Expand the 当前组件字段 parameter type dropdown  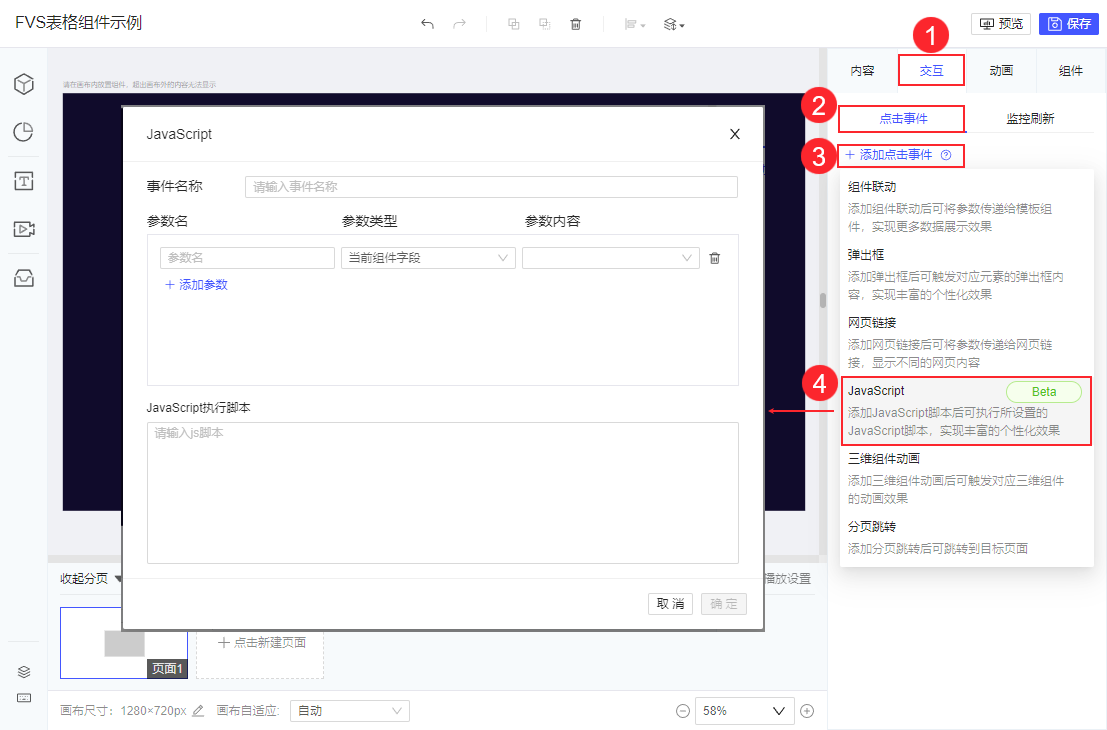(428, 258)
